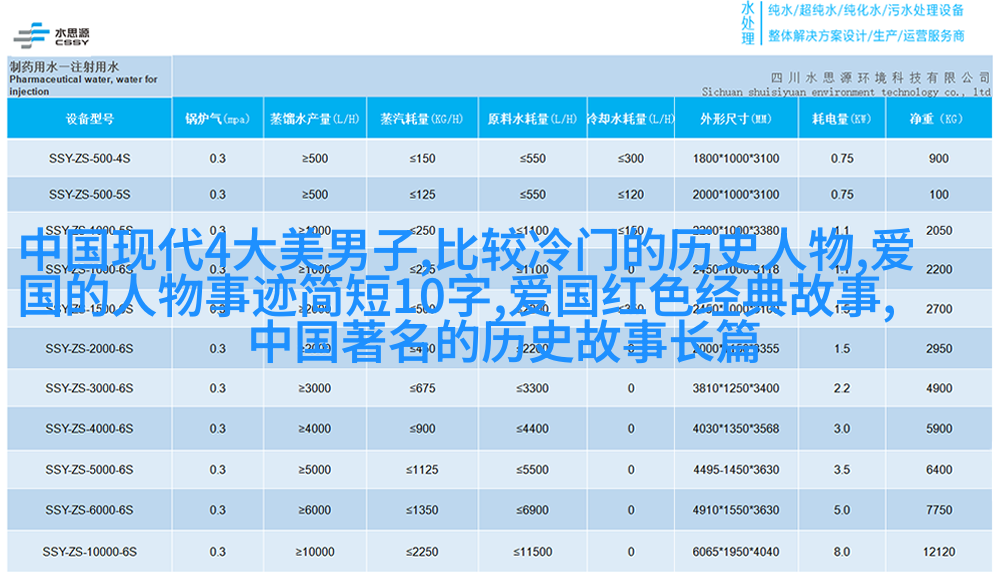Select the 3.5 power consumption cell

tap(842, 470)
